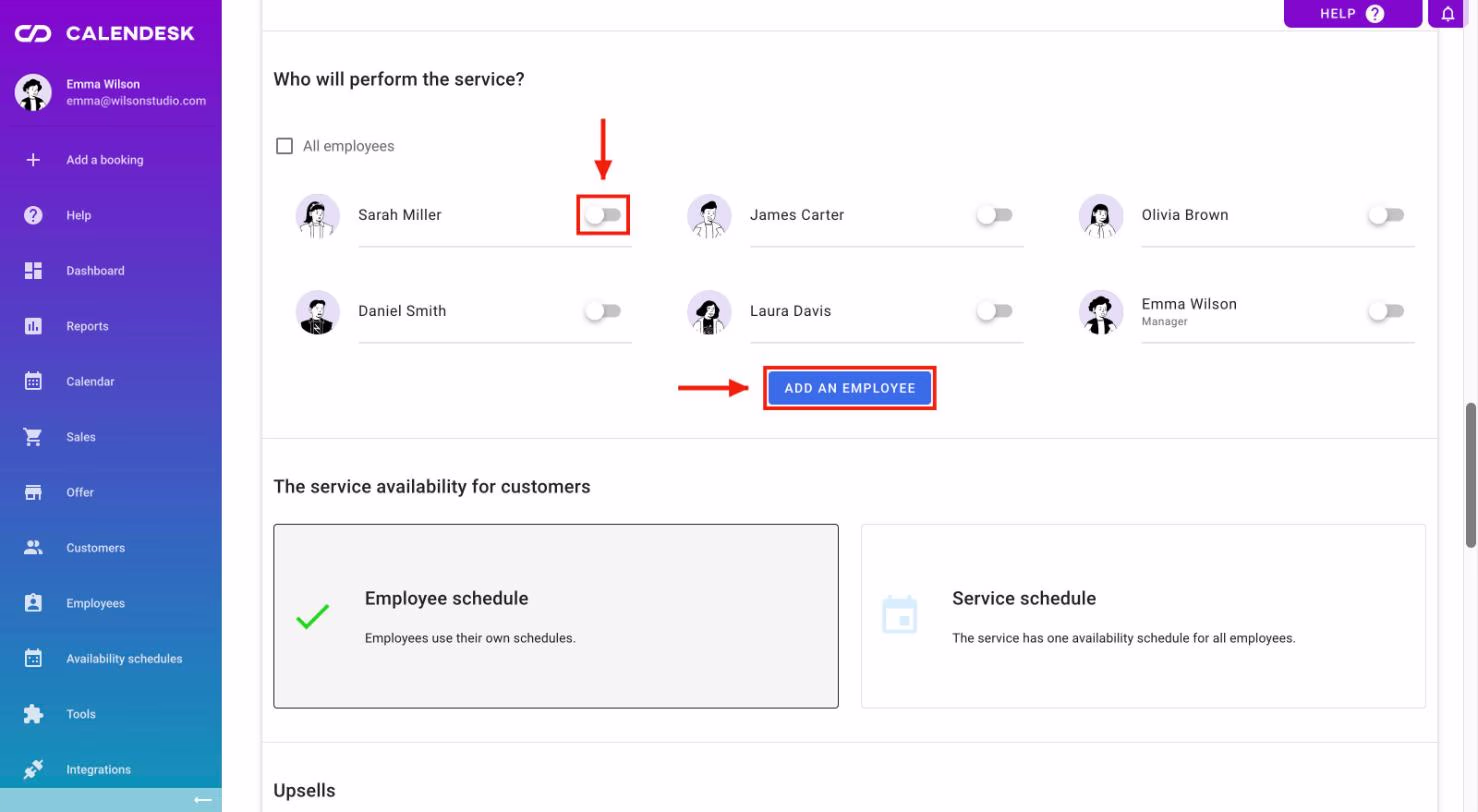
Task: Select the Service schedule option card
Action: click(x=1143, y=616)
